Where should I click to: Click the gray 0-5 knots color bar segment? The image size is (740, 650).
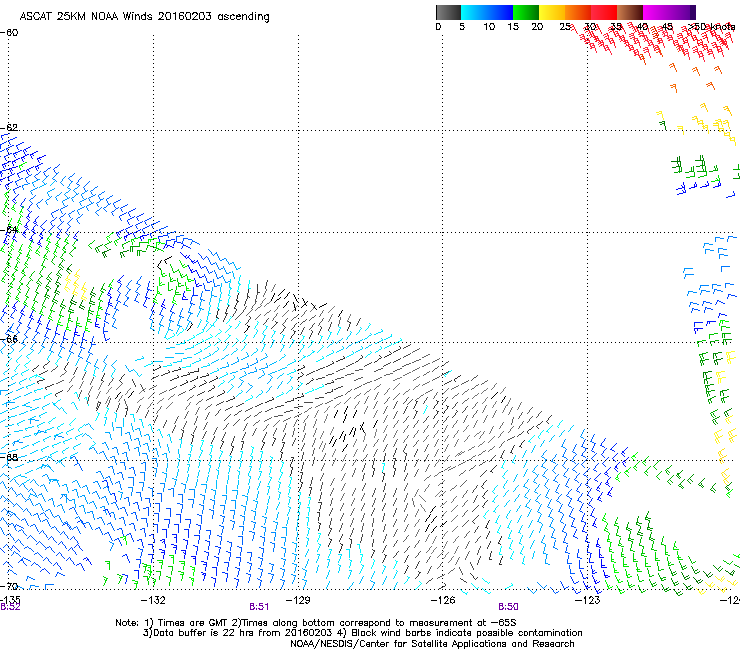[x=448, y=12]
